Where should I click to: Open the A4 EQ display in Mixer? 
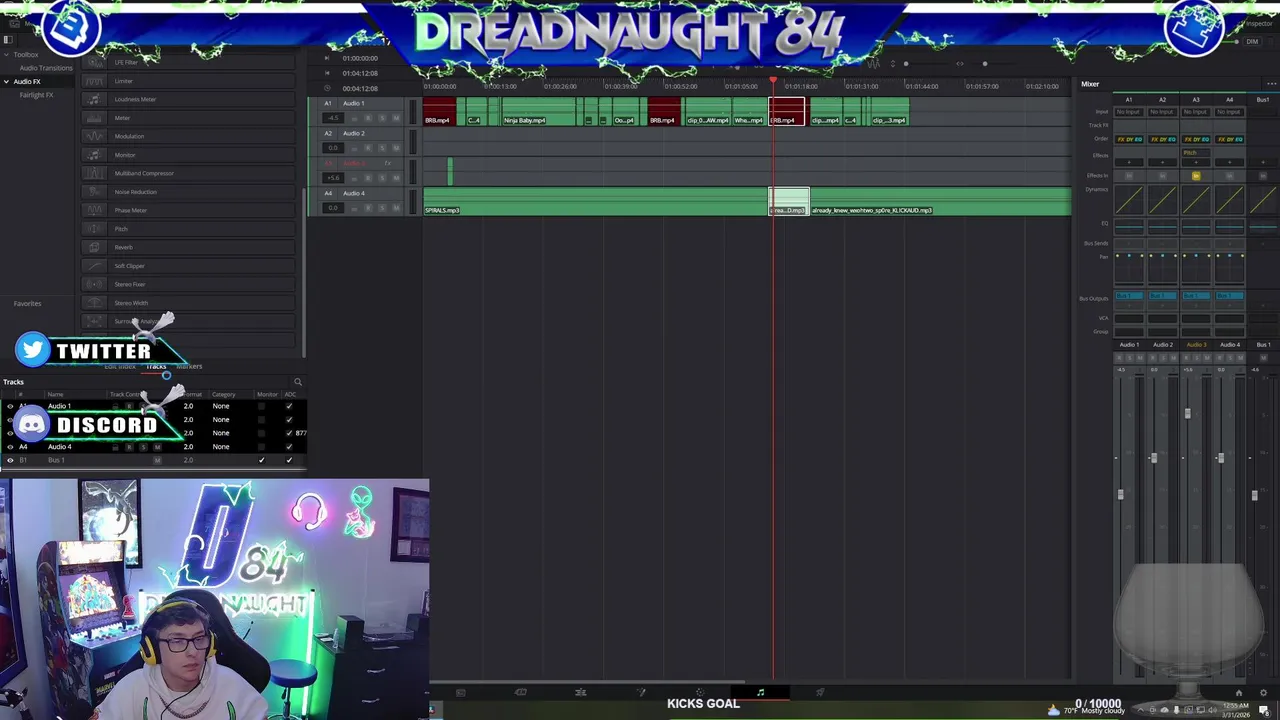coord(1230,227)
